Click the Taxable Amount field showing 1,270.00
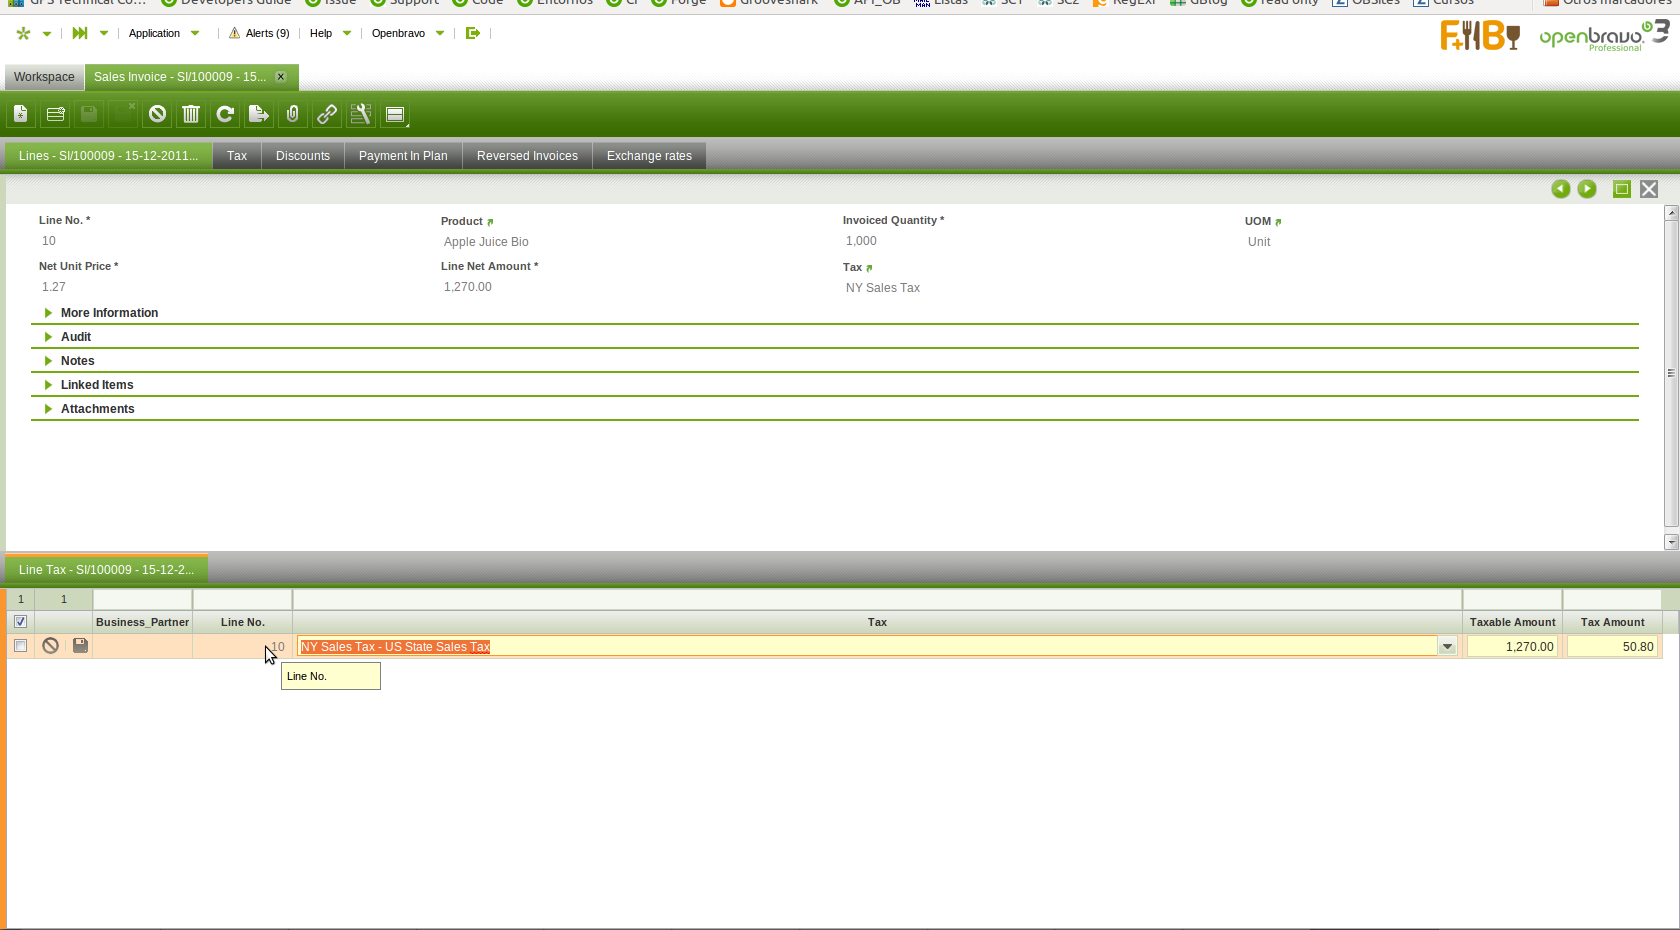This screenshot has height=930, width=1680. click(1512, 647)
